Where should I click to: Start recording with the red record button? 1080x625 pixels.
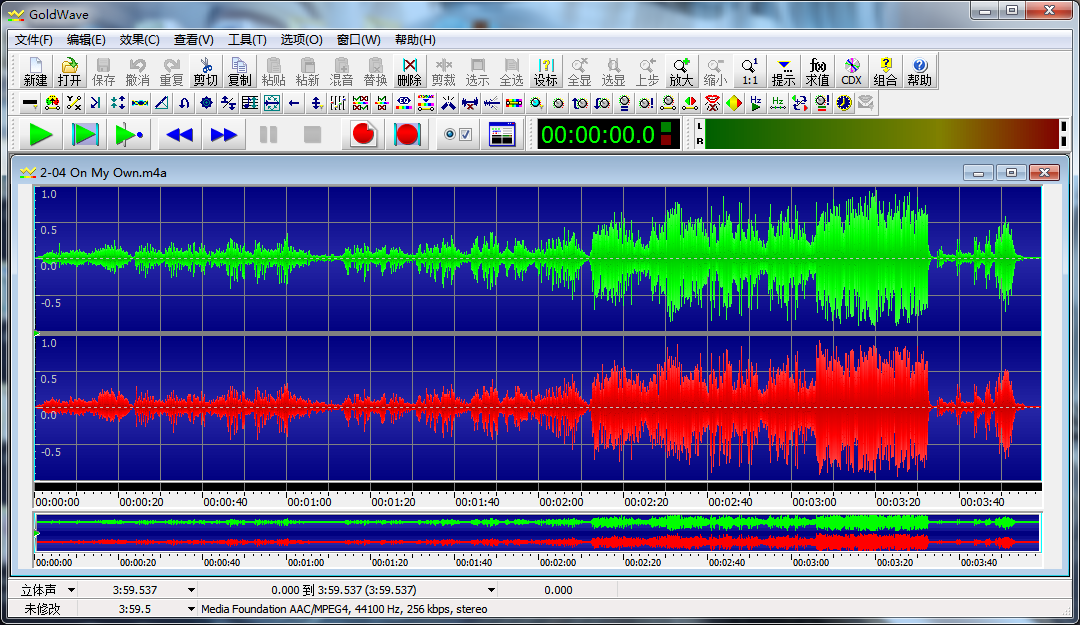click(x=363, y=134)
